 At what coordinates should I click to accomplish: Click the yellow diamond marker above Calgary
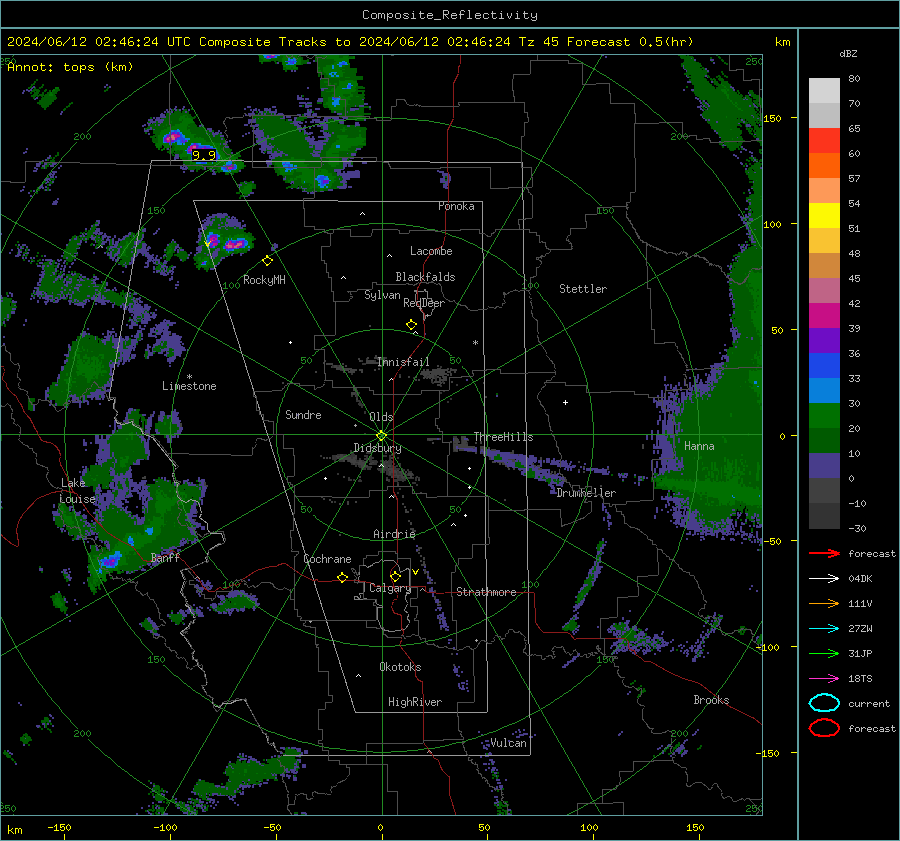395,576
